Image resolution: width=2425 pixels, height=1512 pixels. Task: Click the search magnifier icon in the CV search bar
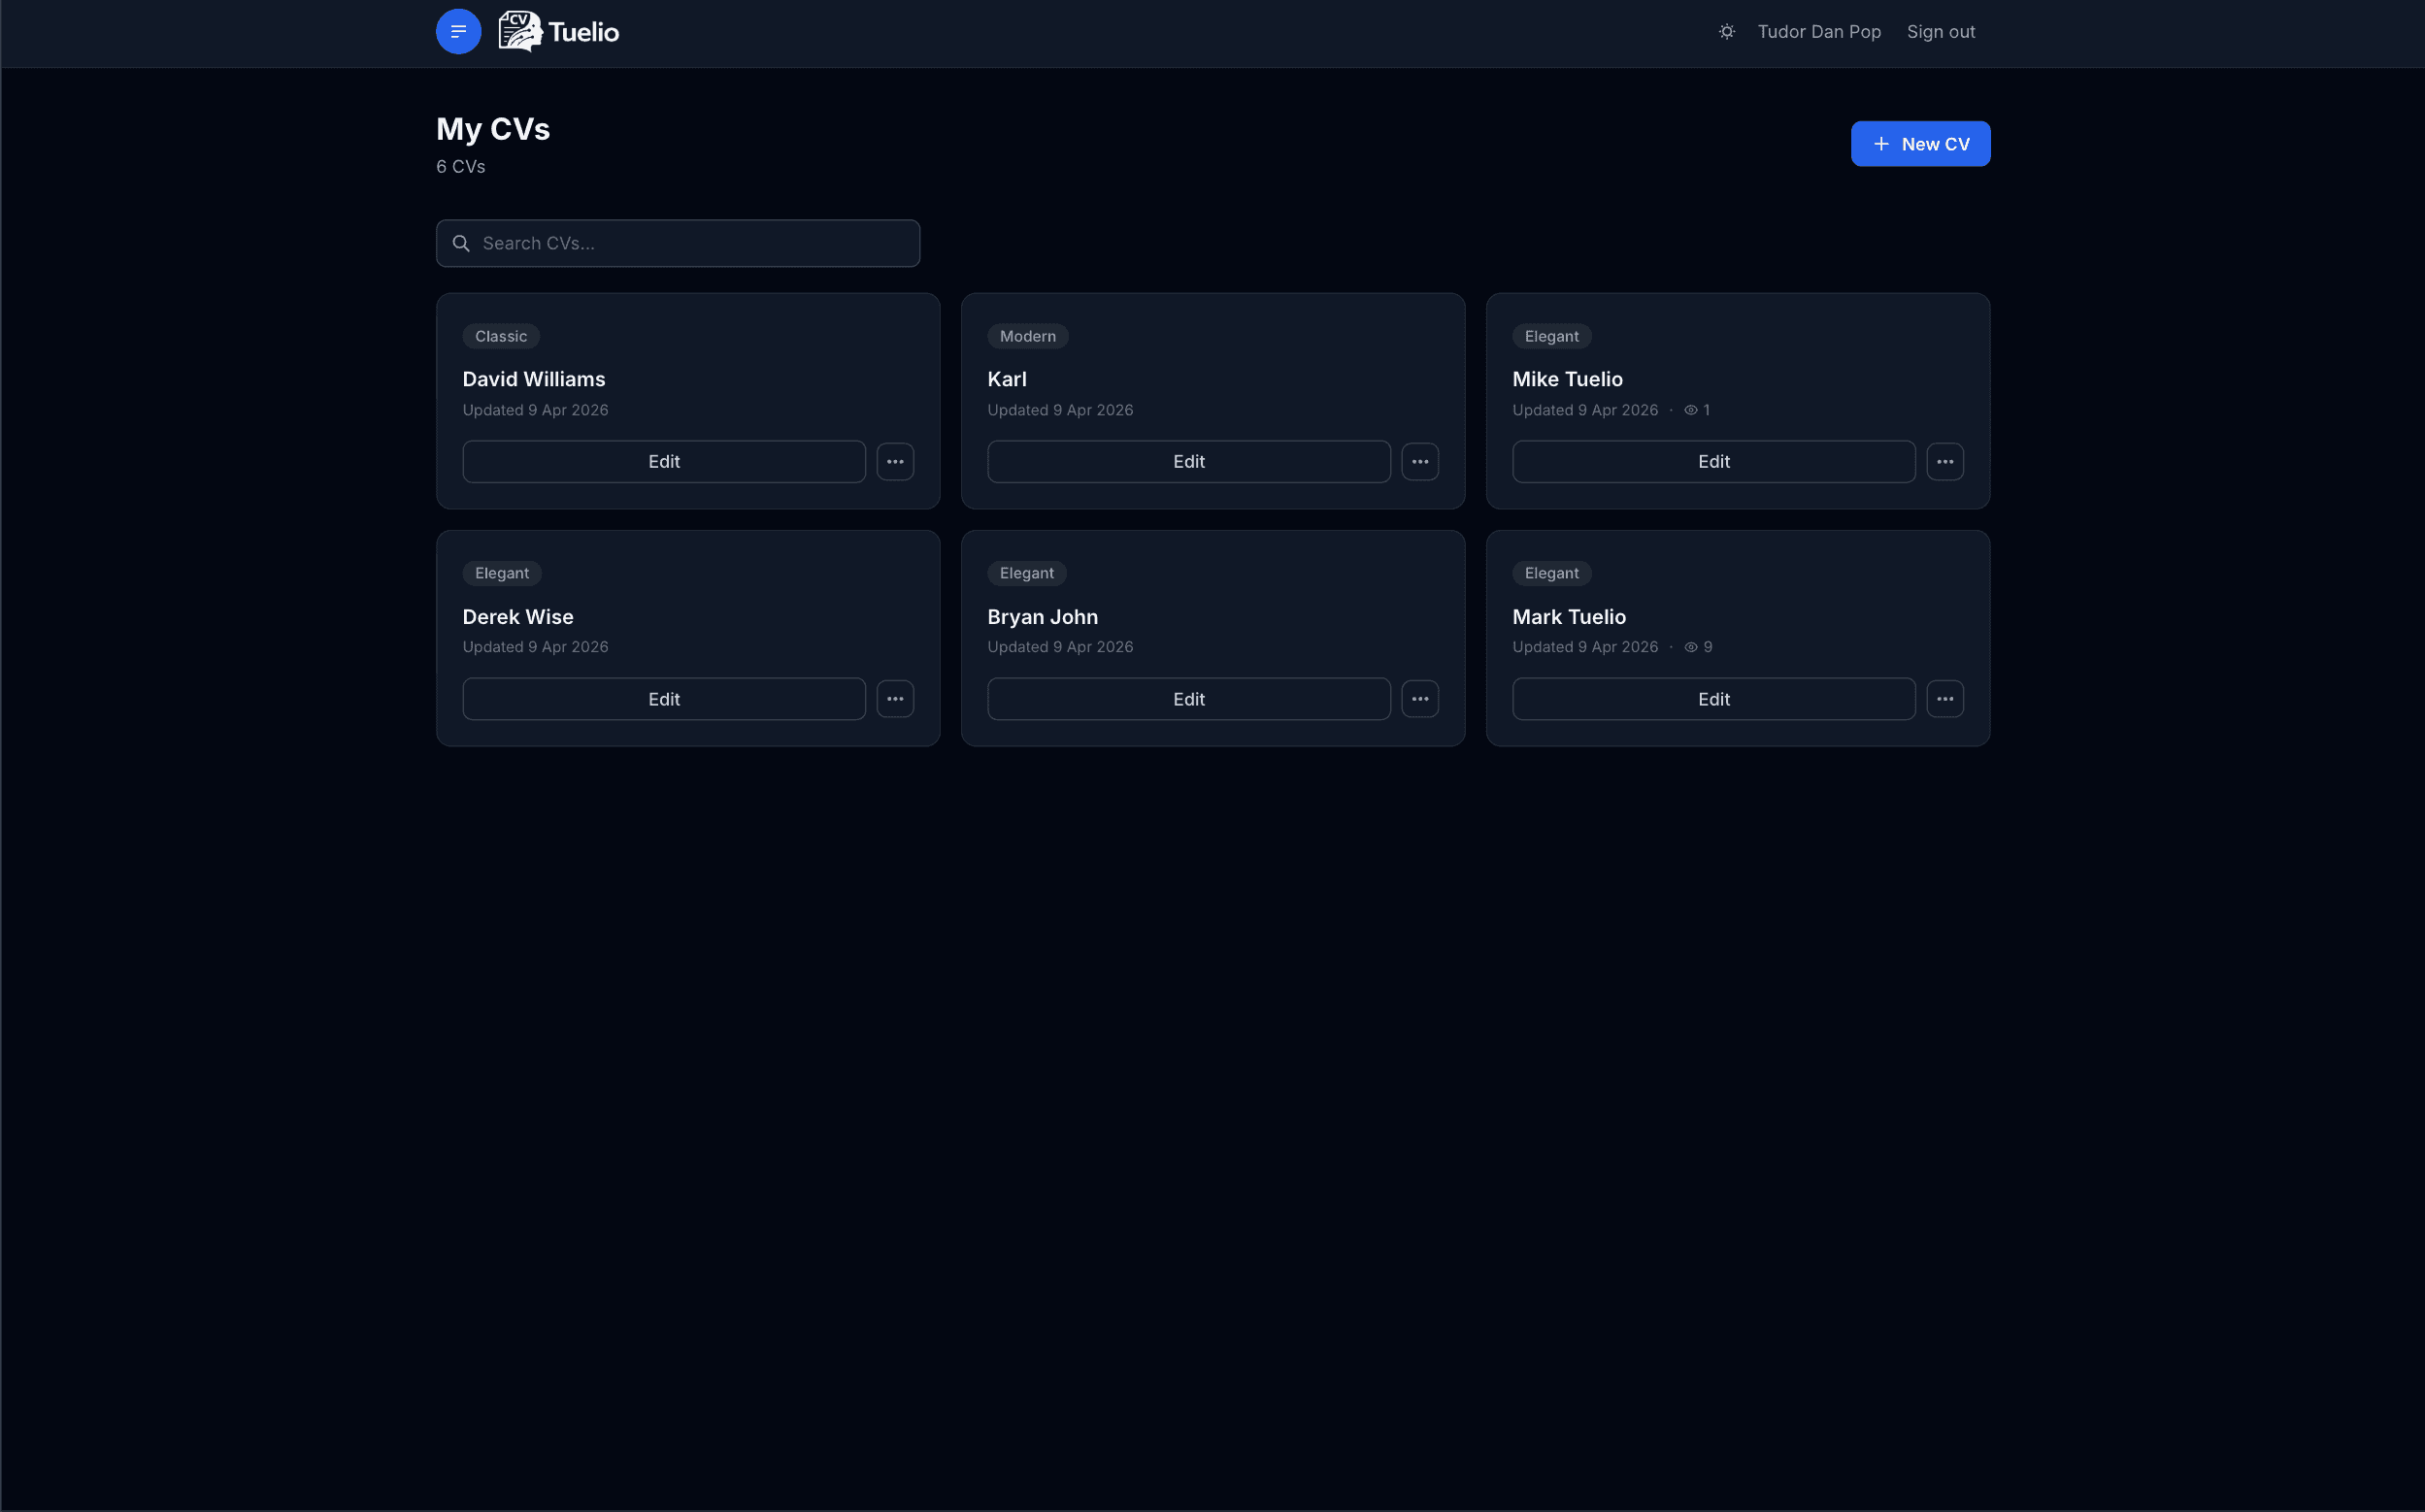(x=462, y=243)
